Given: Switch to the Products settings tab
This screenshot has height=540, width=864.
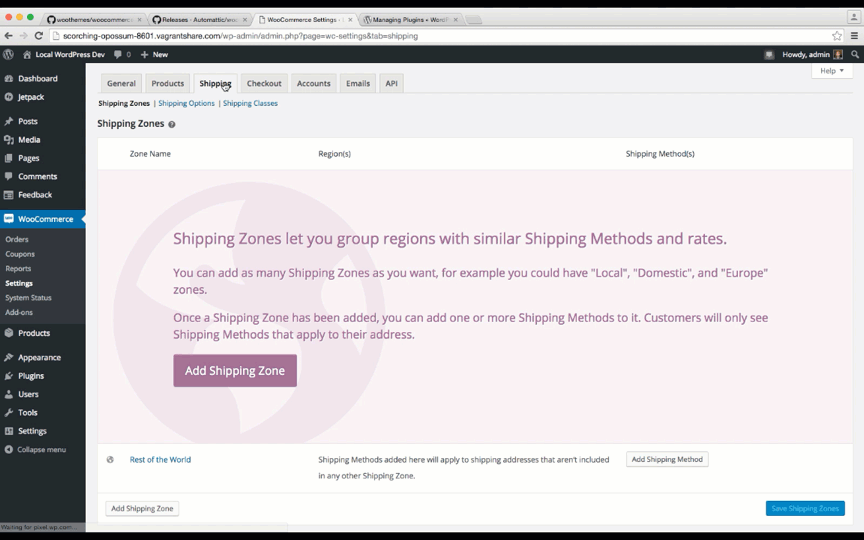Looking at the screenshot, I should click(168, 83).
